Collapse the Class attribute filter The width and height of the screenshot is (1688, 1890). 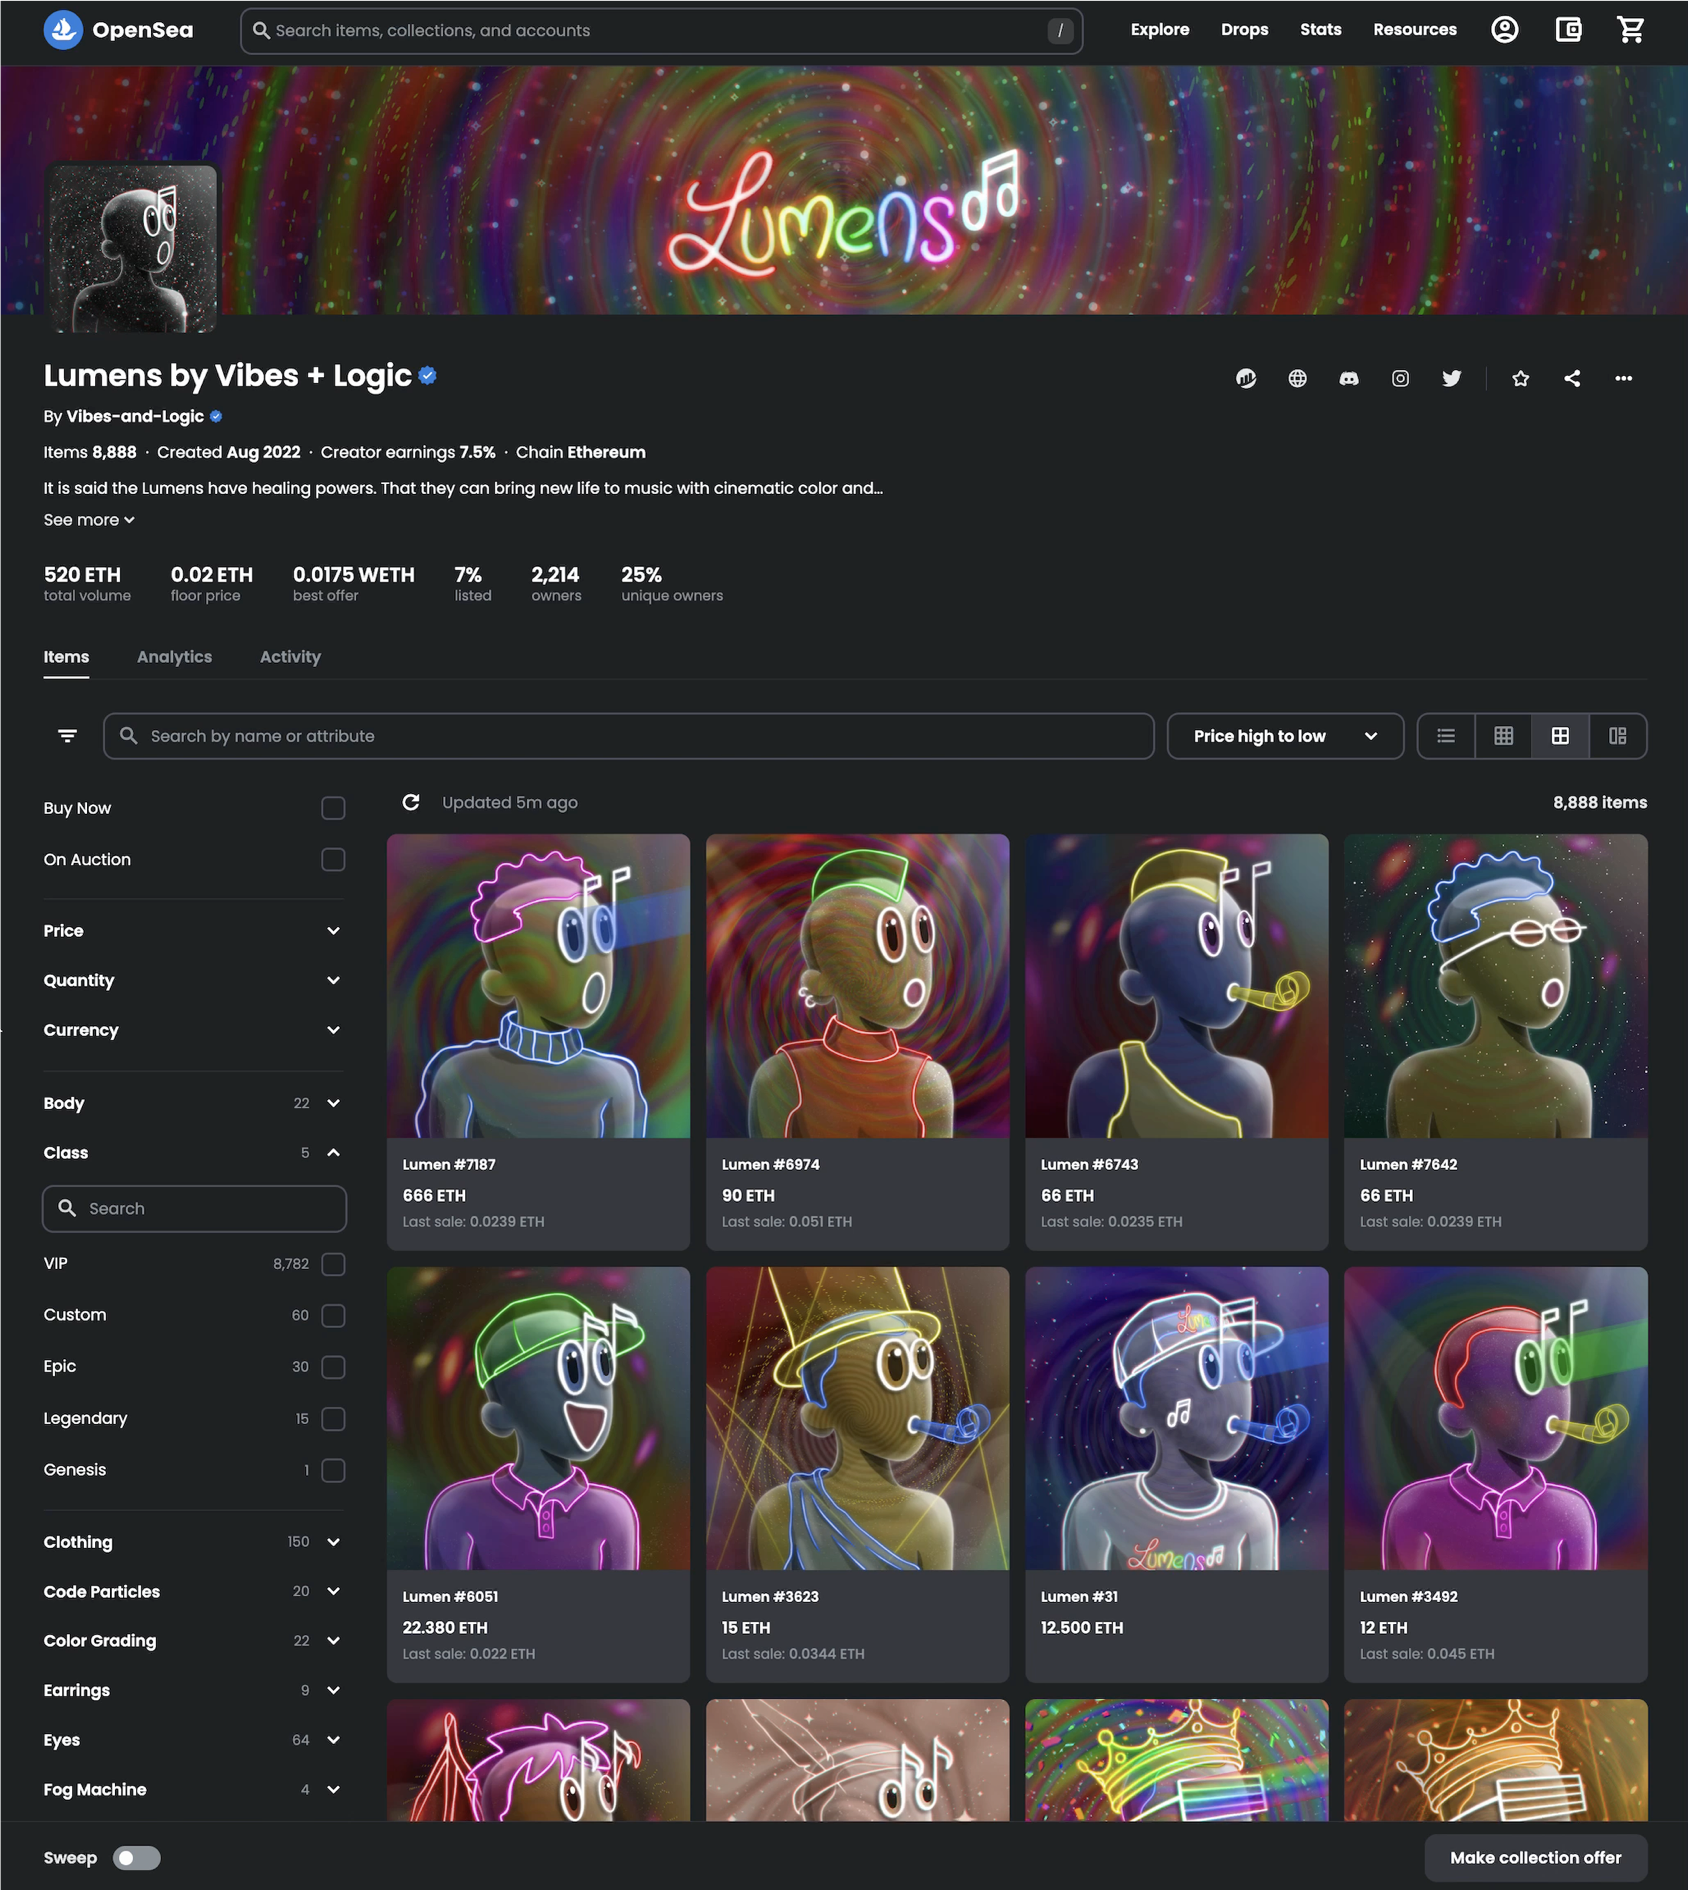194,1153
